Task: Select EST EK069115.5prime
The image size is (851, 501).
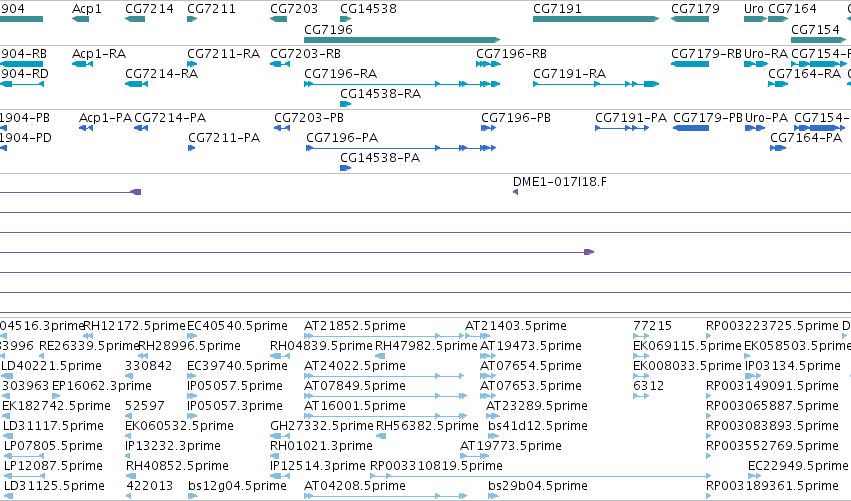Action: point(687,346)
